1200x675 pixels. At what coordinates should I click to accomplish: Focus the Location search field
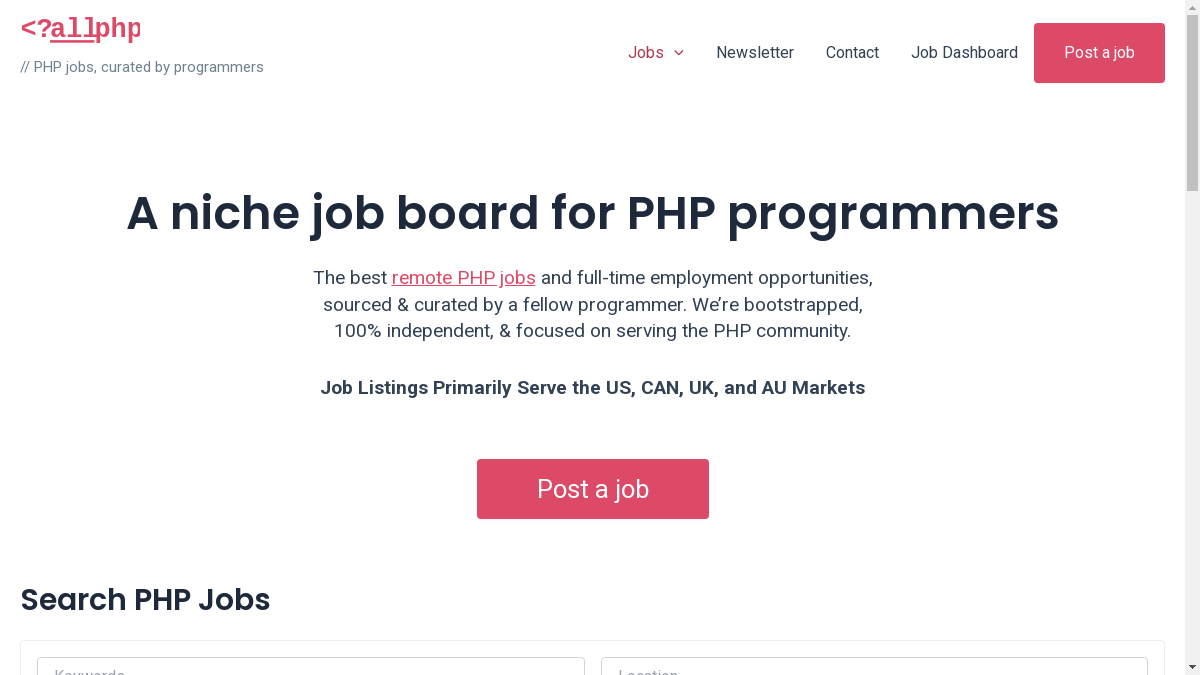click(x=874, y=668)
